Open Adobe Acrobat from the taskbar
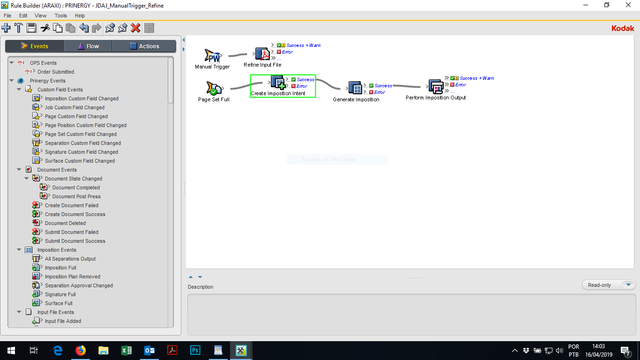 click(x=172, y=350)
